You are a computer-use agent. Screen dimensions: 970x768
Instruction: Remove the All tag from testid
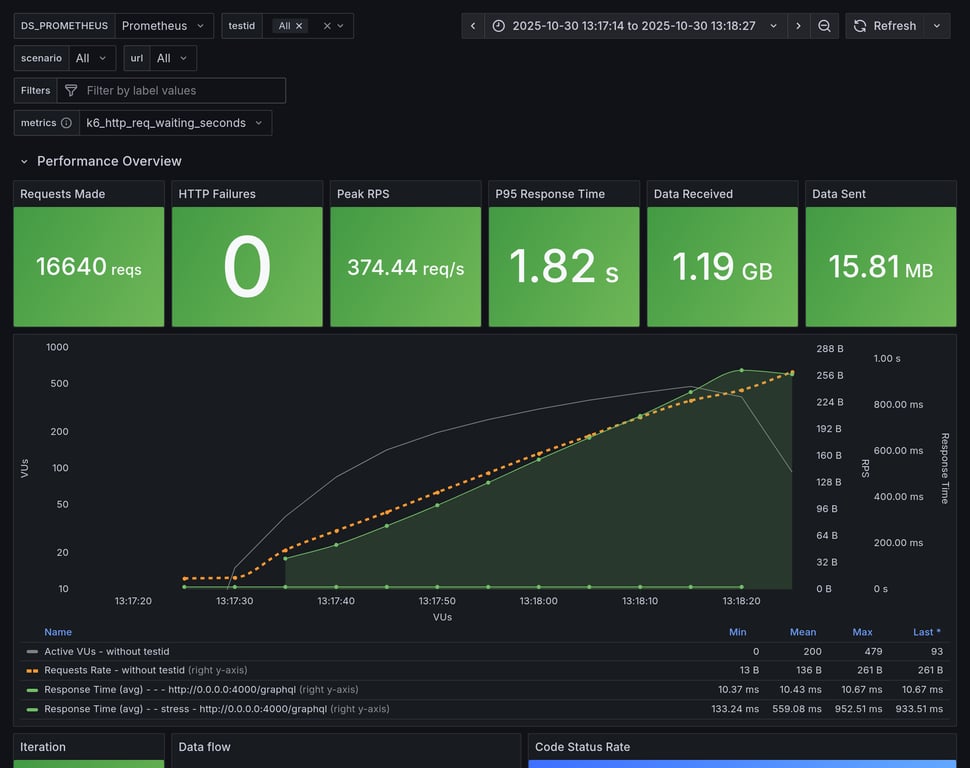pos(299,26)
